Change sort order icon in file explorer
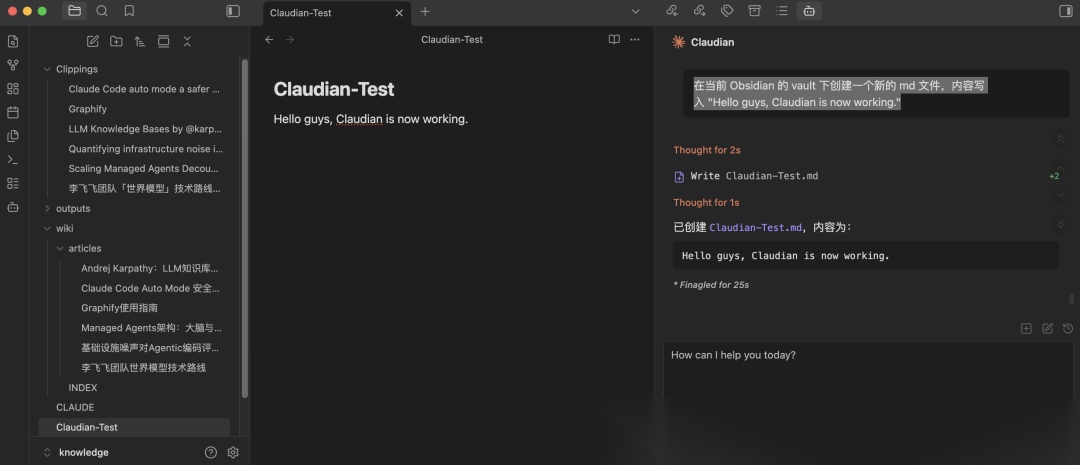 140,41
